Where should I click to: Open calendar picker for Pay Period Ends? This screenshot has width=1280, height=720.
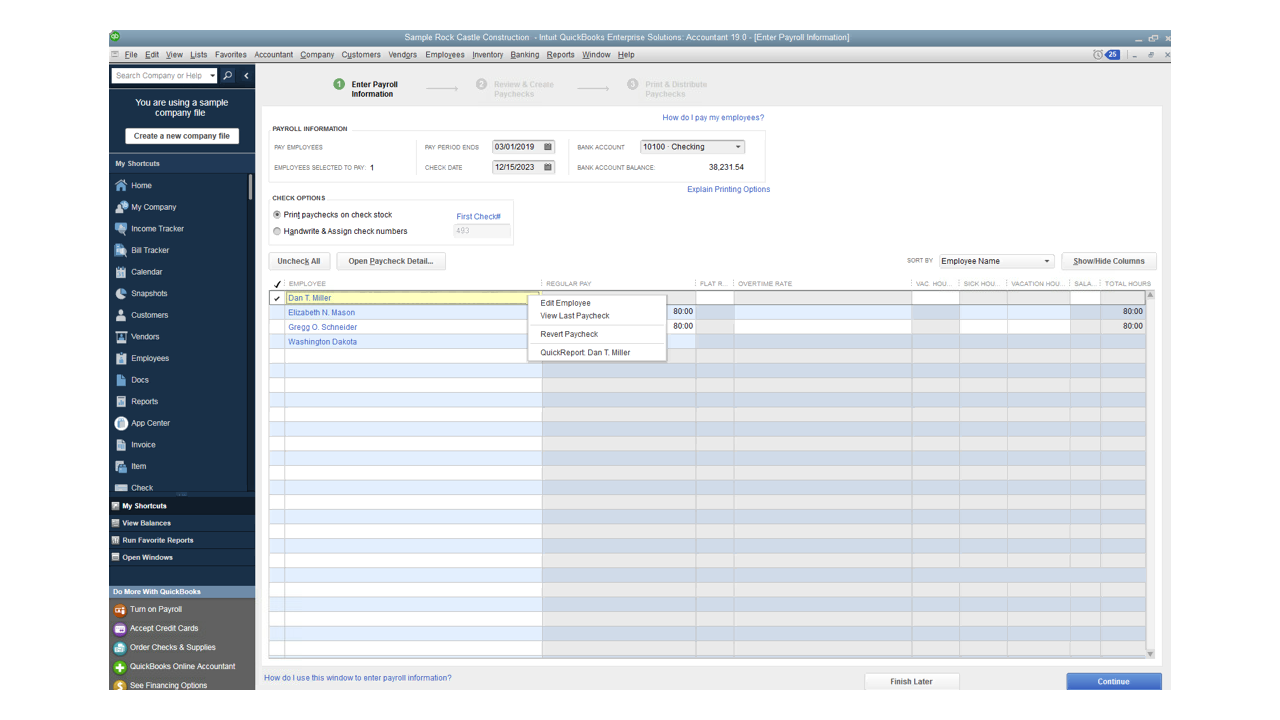tap(548, 147)
